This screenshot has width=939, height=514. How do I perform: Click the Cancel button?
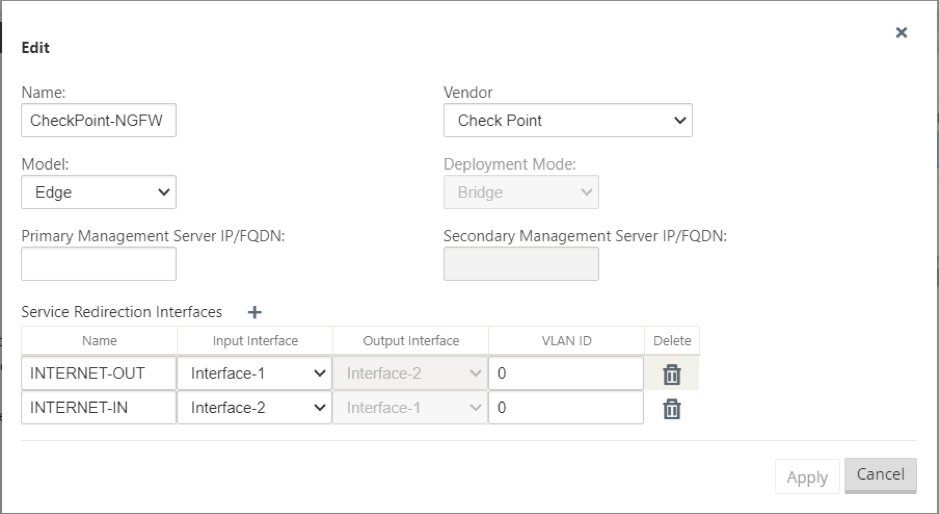coord(880,475)
